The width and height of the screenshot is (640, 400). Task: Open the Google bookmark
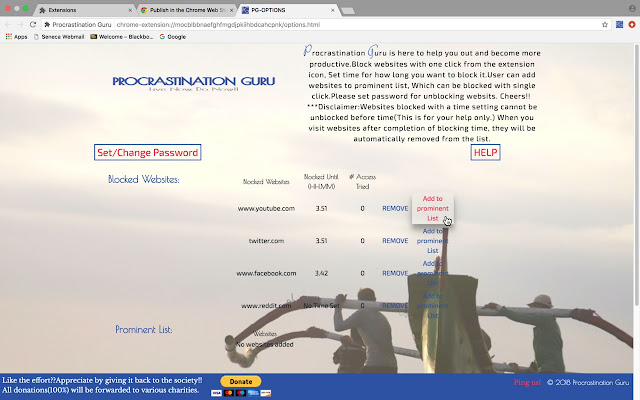pyautogui.click(x=173, y=37)
